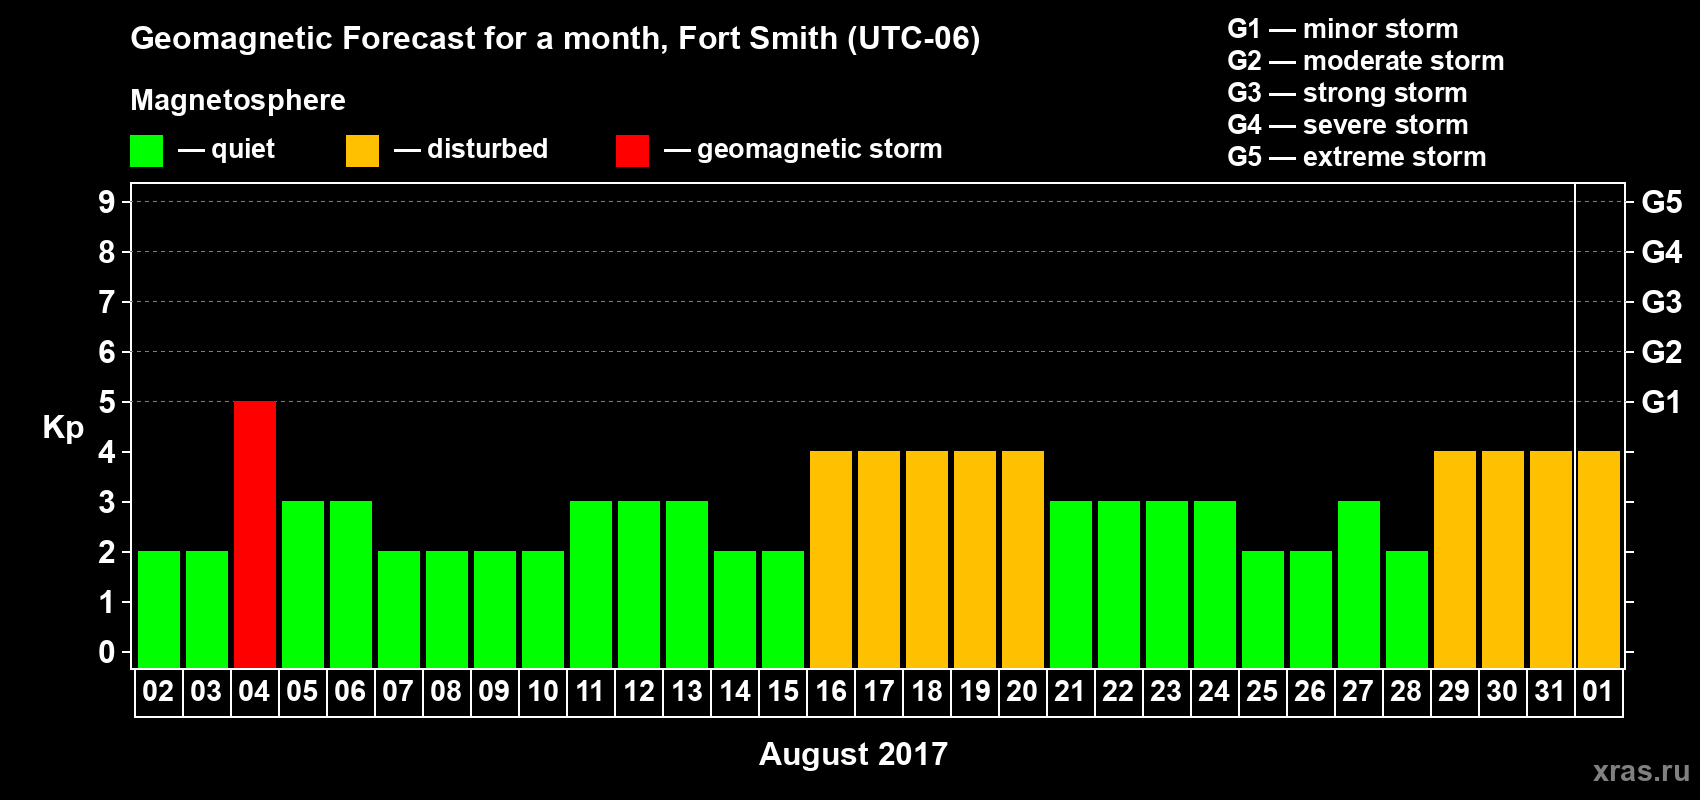Click the date label 26
1700x800 pixels.
click(x=1310, y=691)
